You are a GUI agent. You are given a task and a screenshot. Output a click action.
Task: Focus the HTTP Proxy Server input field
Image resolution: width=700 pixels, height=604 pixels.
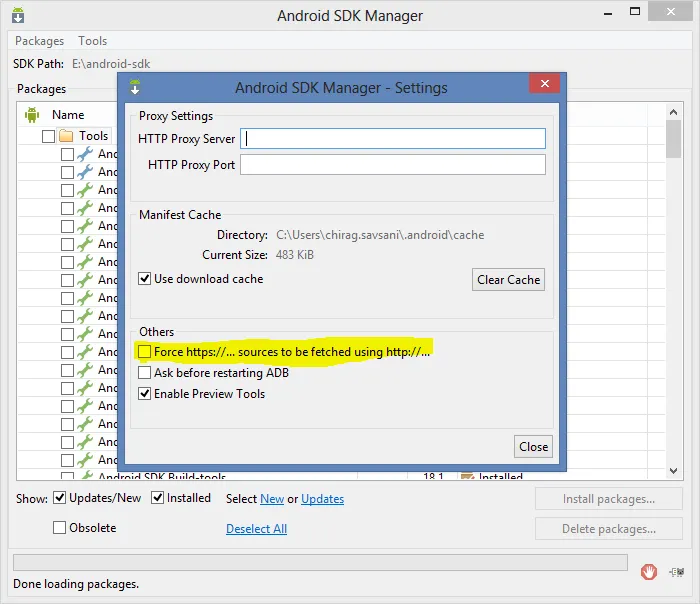[x=393, y=138]
